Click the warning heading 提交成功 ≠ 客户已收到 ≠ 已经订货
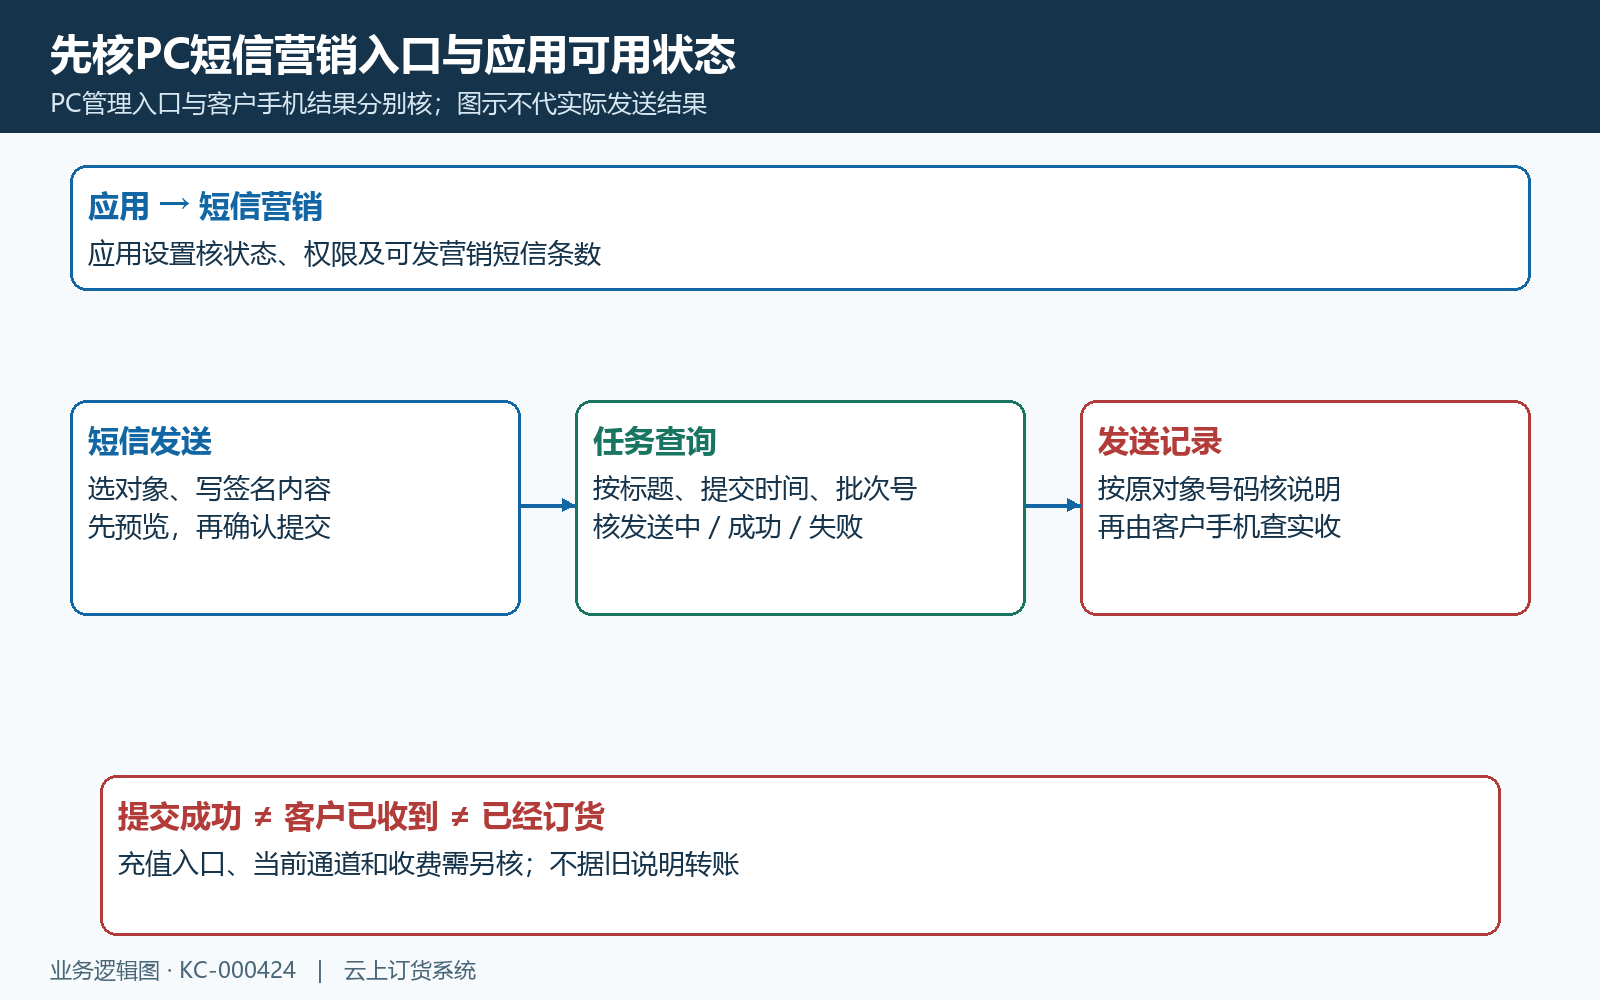The height and width of the screenshot is (1000, 1600). pyautogui.click(x=361, y=817)
